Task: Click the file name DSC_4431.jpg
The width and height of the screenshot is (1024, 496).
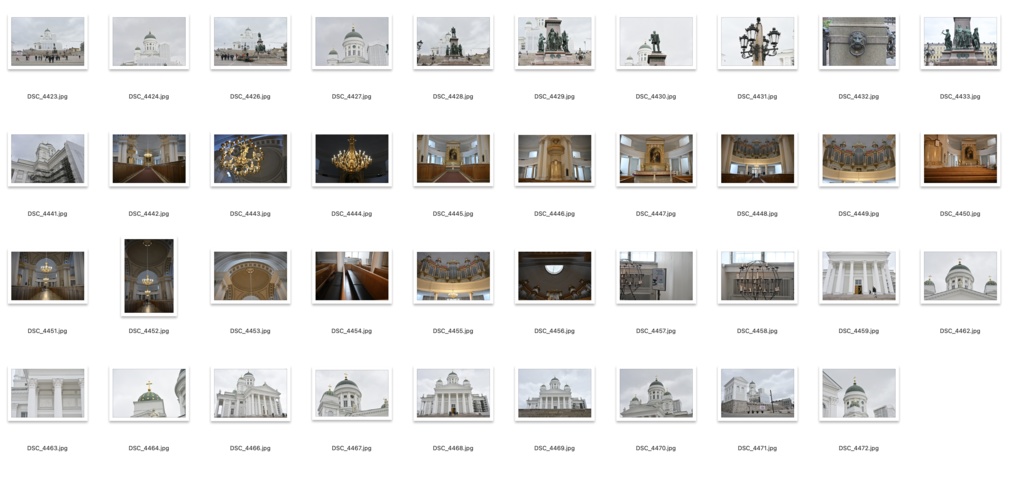Action: pos(758,97)
